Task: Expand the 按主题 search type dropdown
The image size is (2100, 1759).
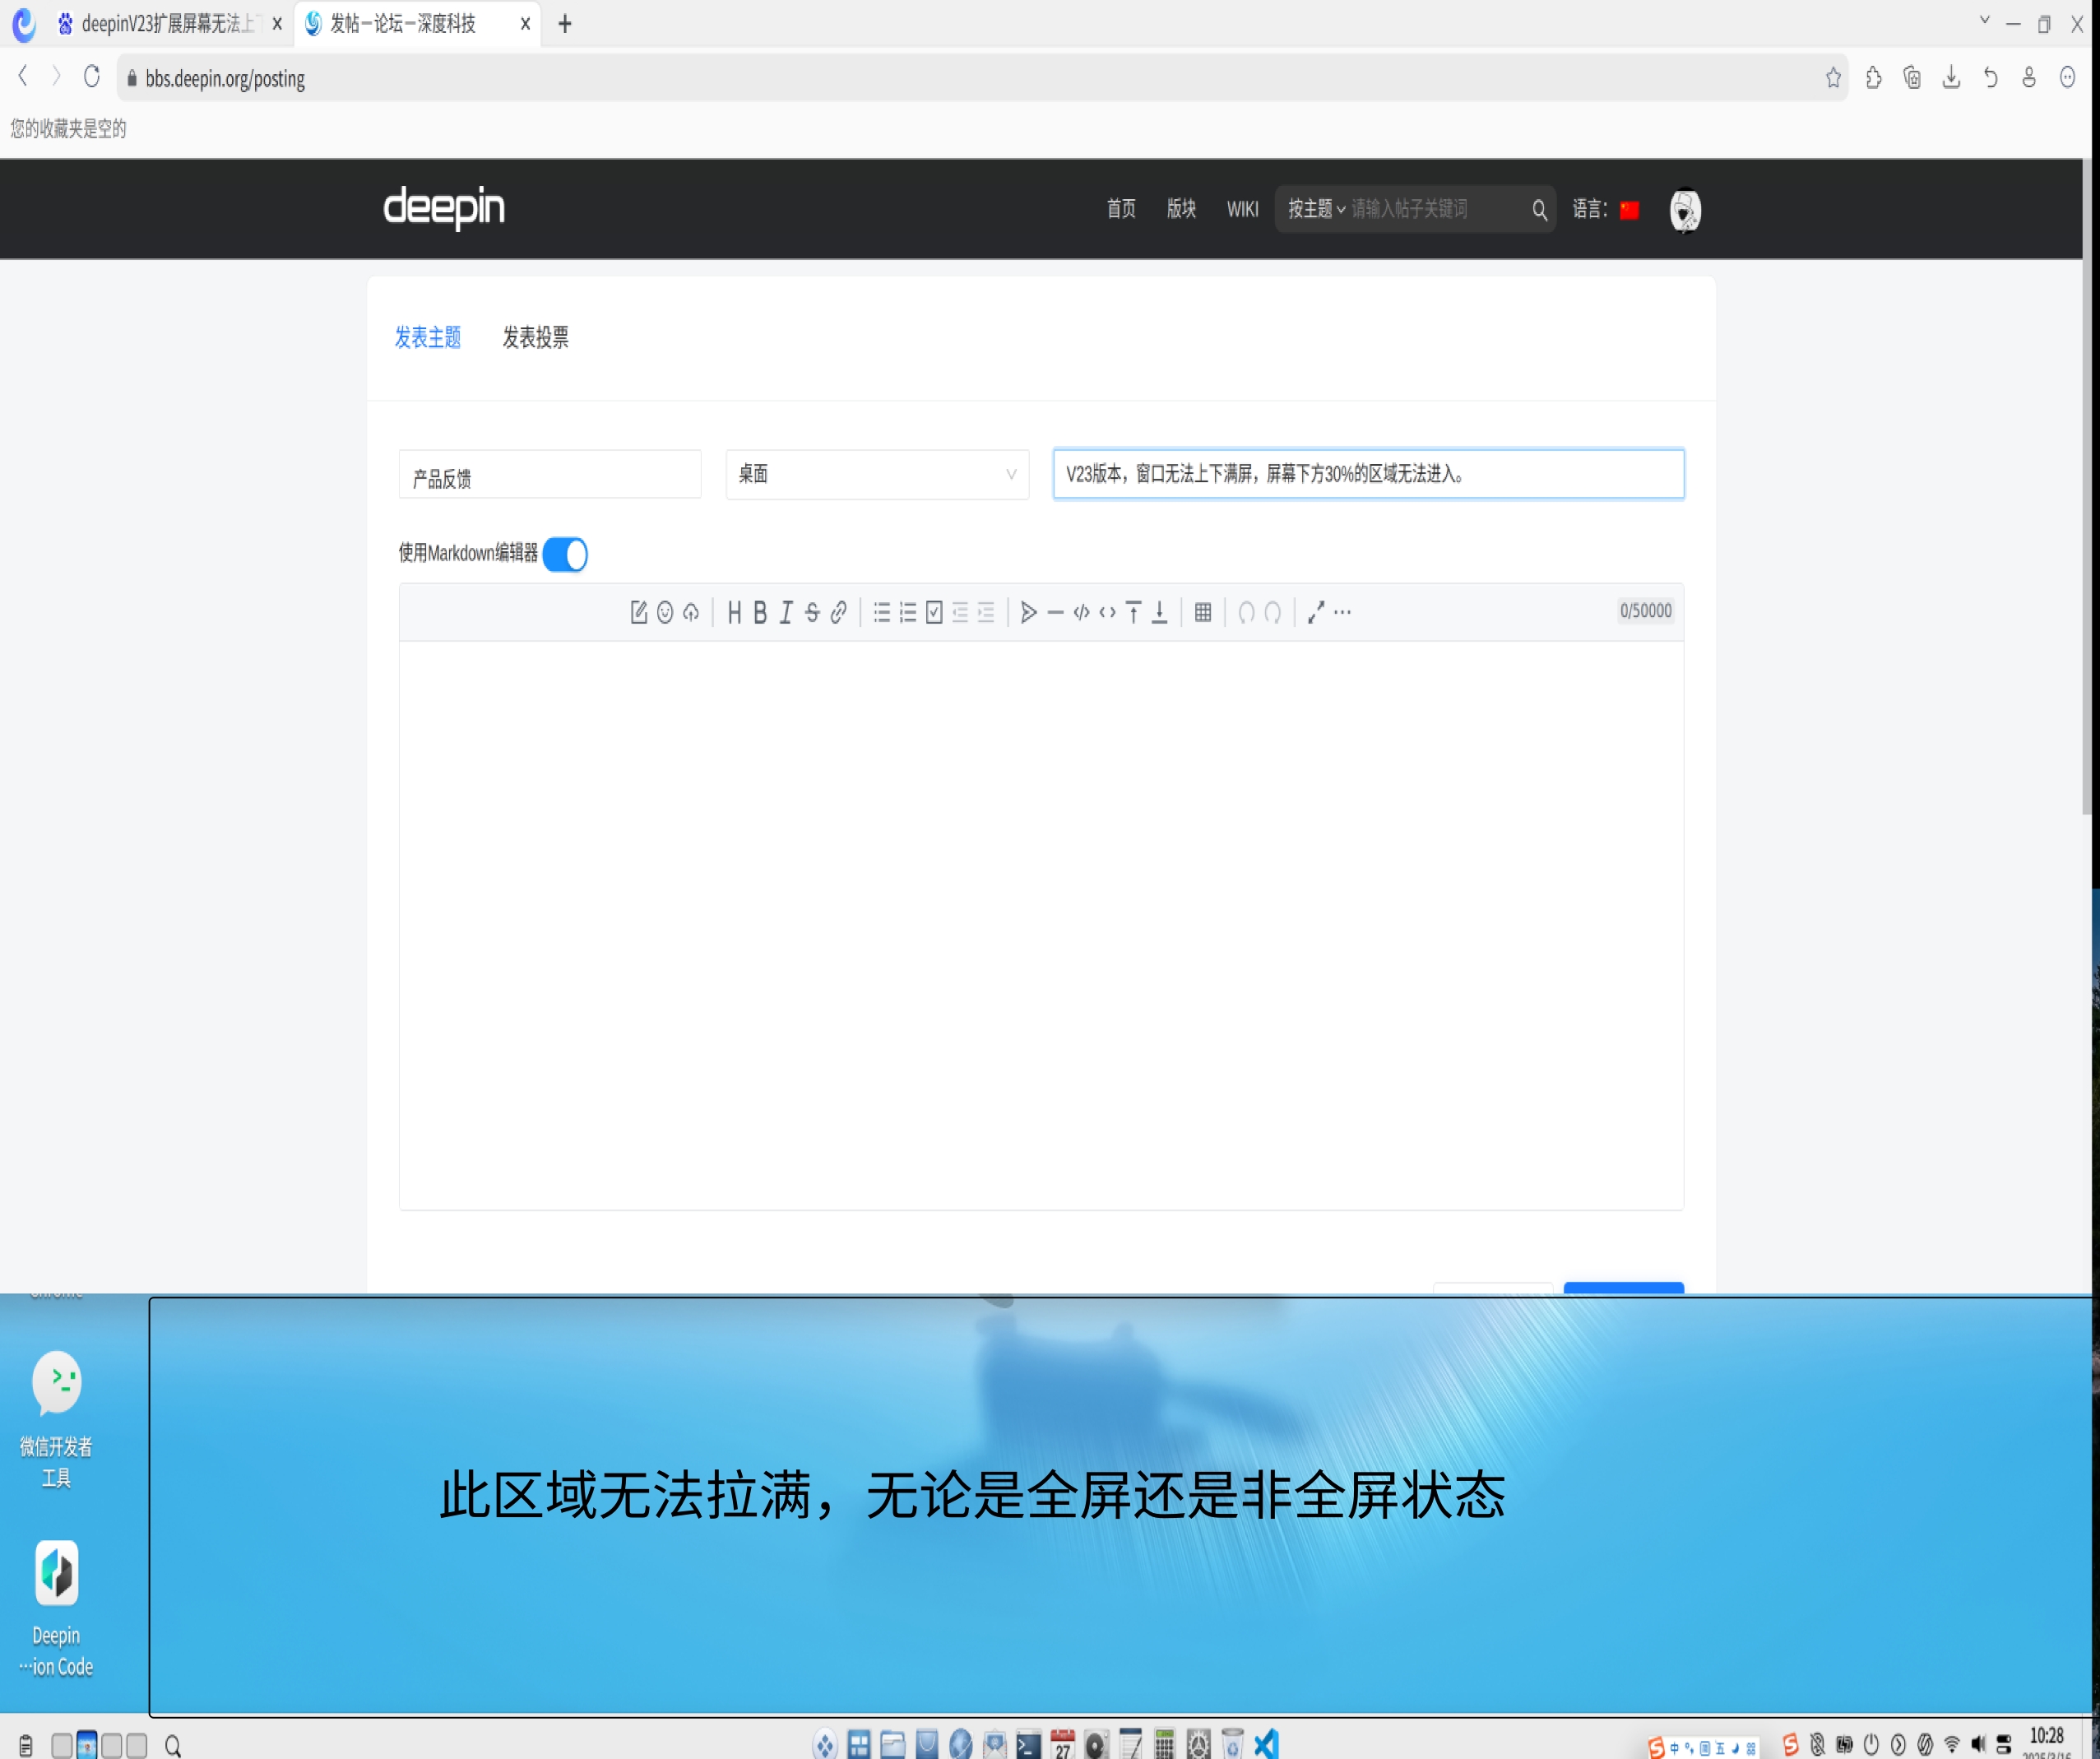Action: 1316,209
